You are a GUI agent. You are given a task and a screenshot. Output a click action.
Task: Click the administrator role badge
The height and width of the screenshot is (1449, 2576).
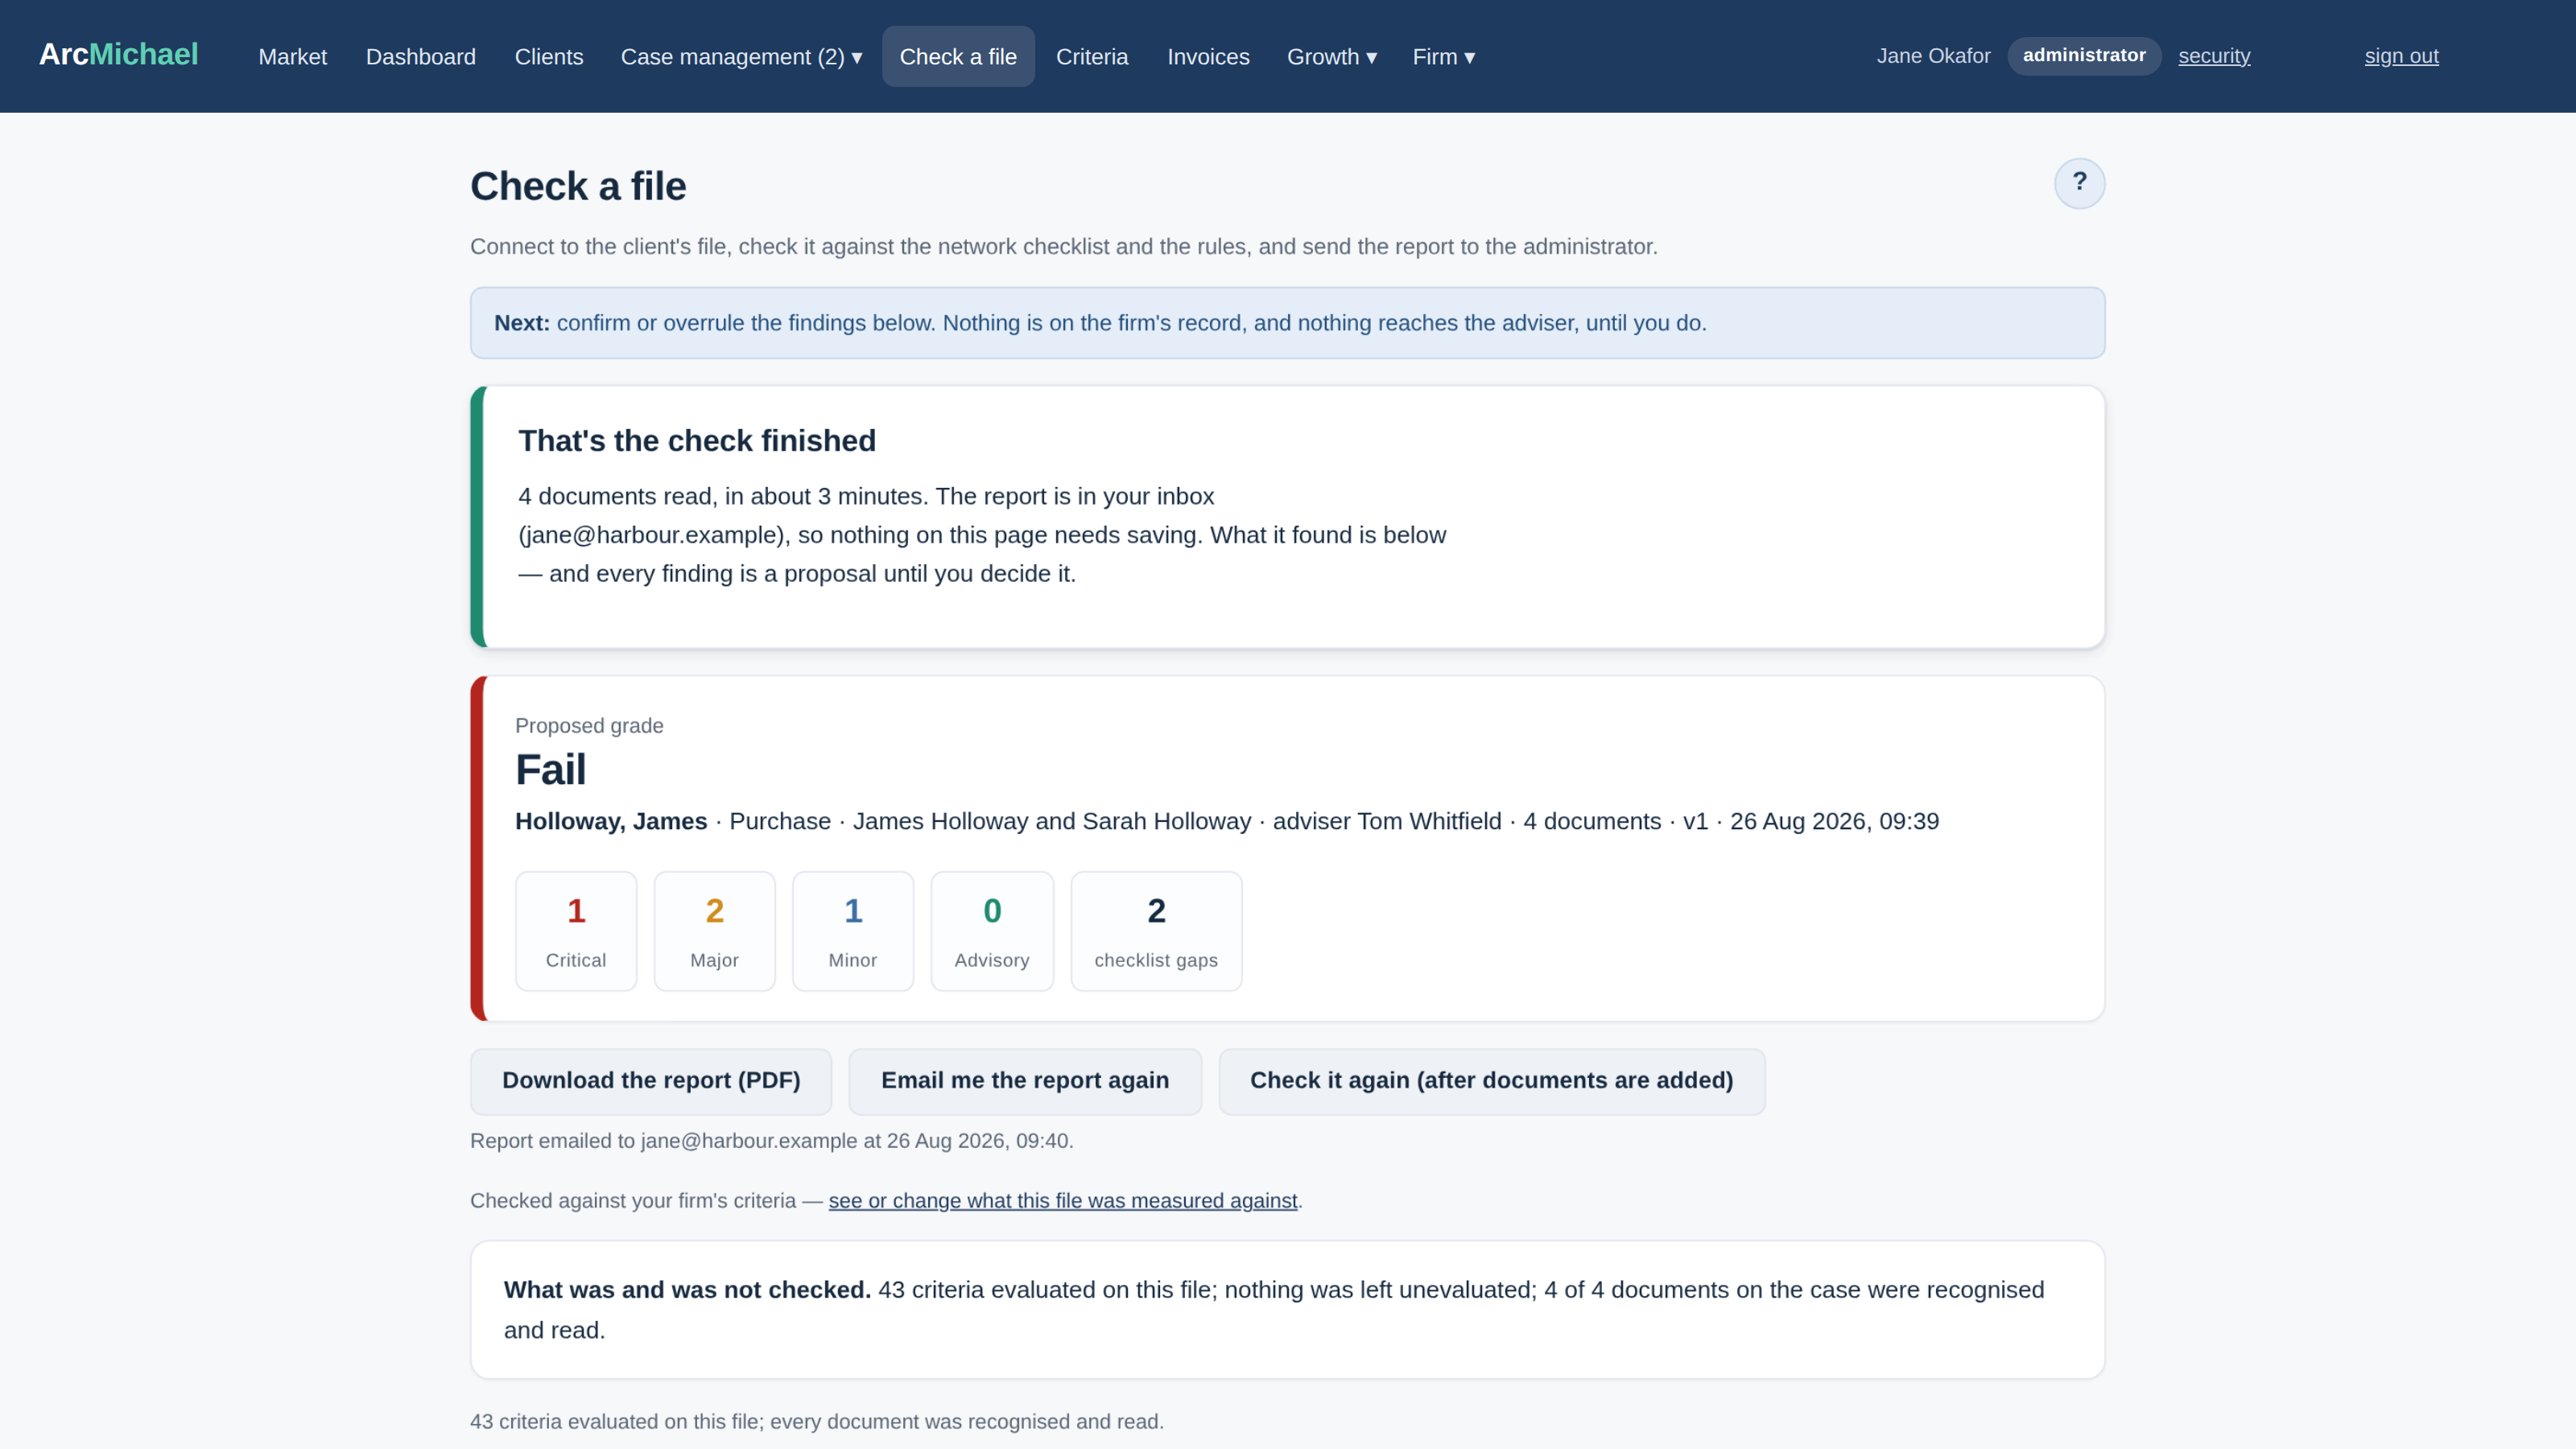point(2084,56)
